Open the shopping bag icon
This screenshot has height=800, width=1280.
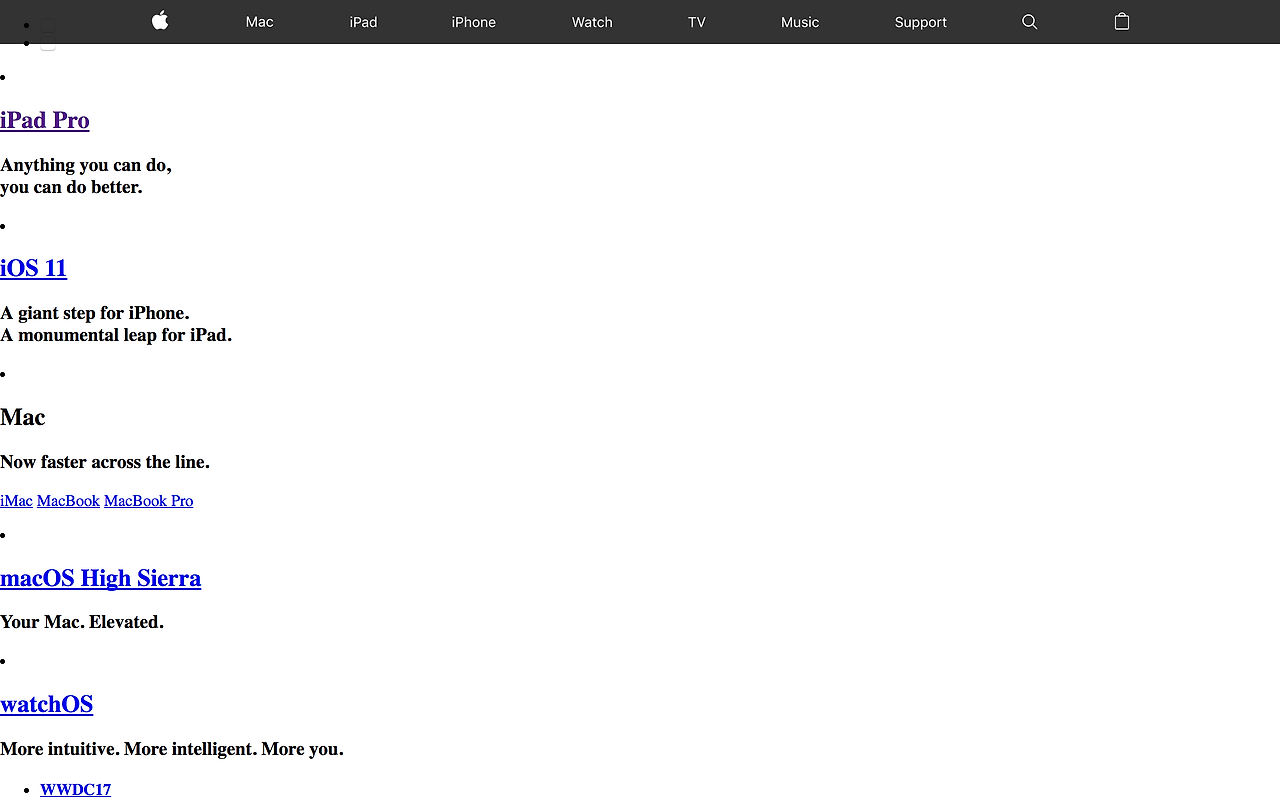coord(1122,21)
